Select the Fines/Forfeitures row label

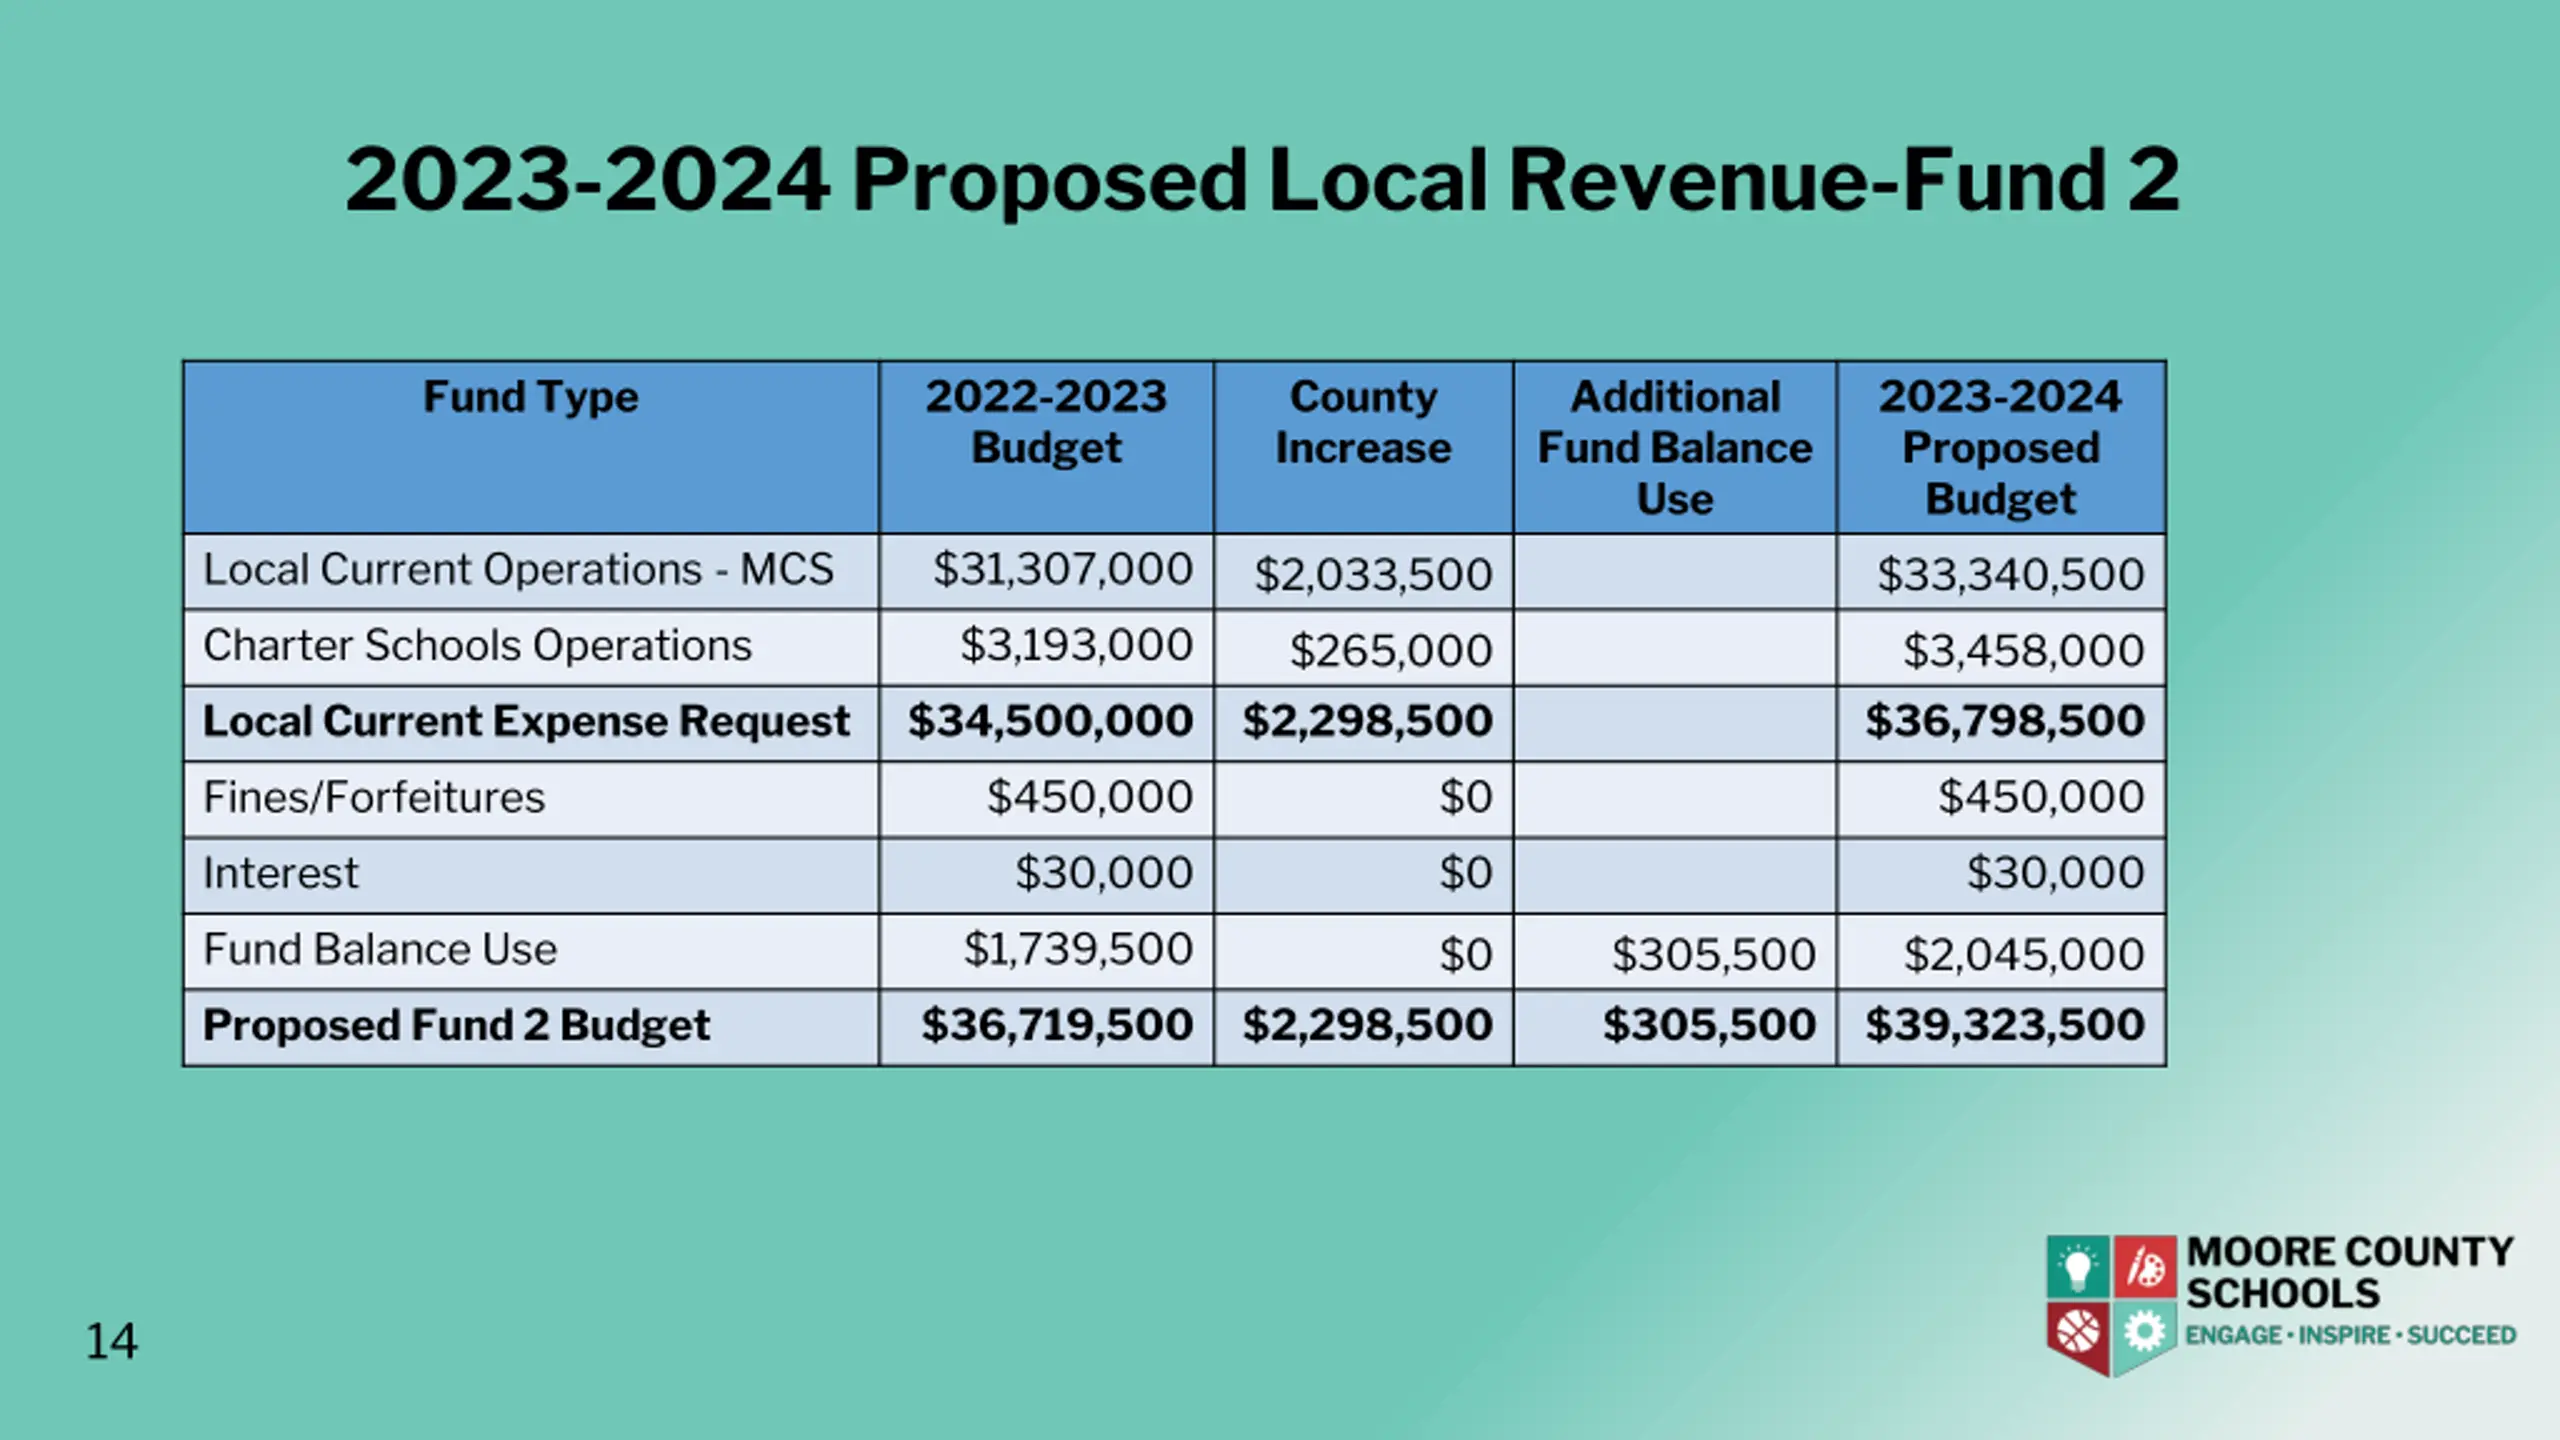pos(374,798)
